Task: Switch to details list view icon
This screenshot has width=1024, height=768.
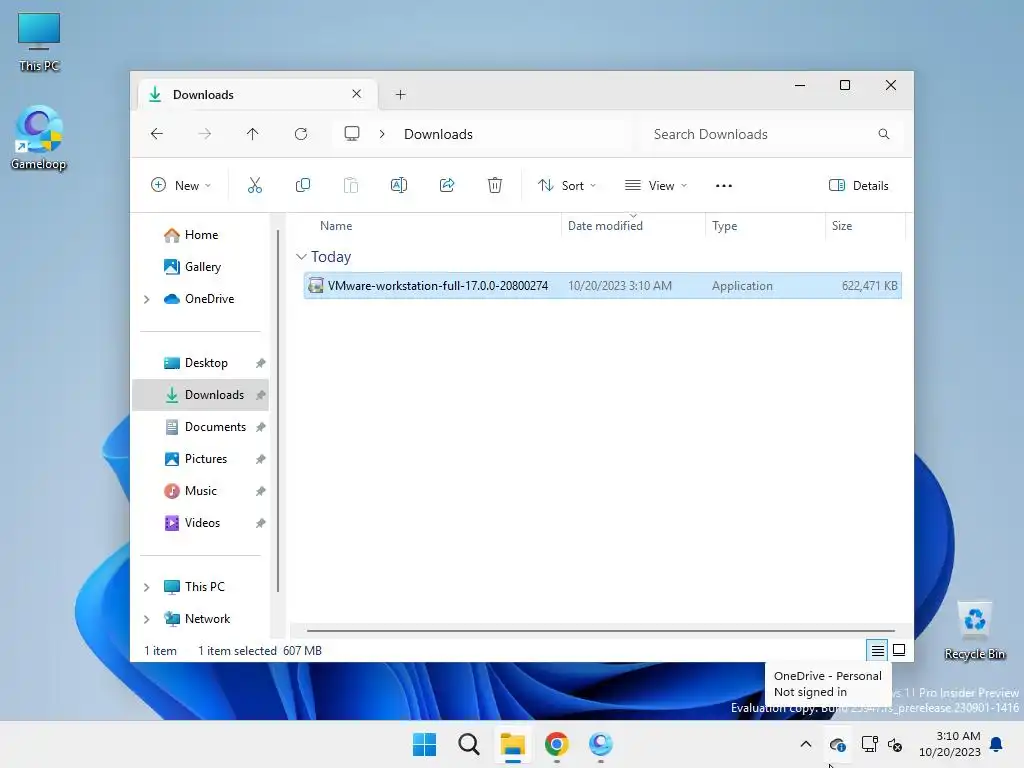Action: [878, 650]
